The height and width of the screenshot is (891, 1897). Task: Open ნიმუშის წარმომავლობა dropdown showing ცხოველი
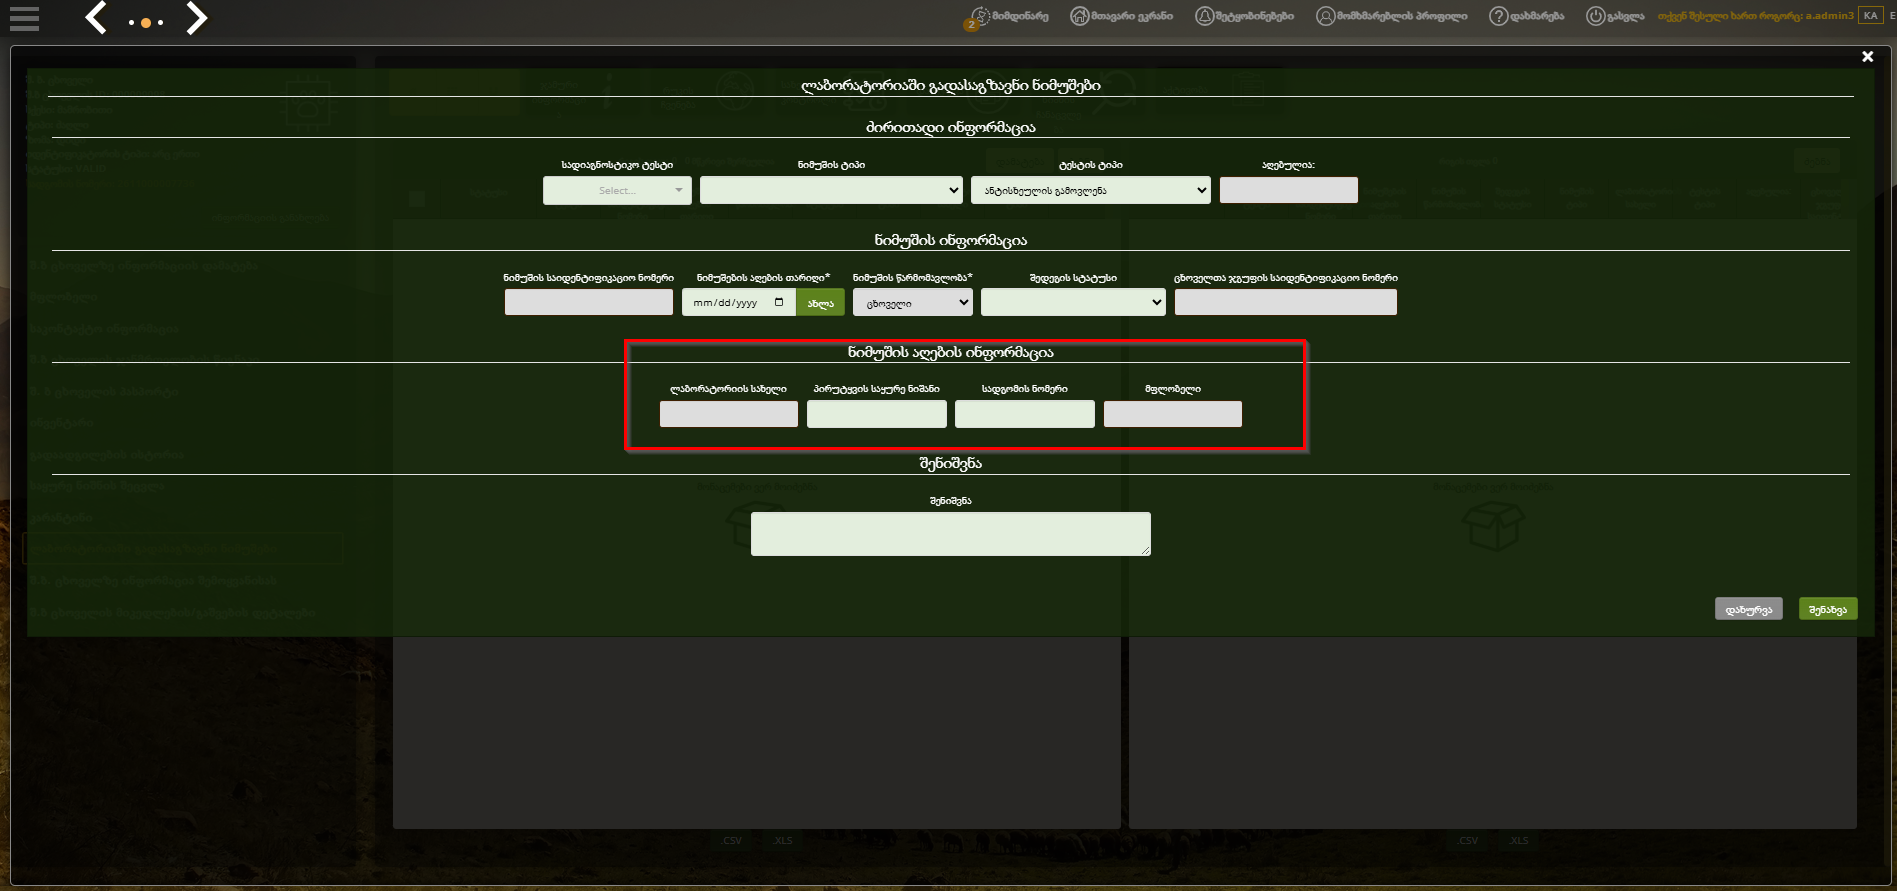[x=913, y=302]
